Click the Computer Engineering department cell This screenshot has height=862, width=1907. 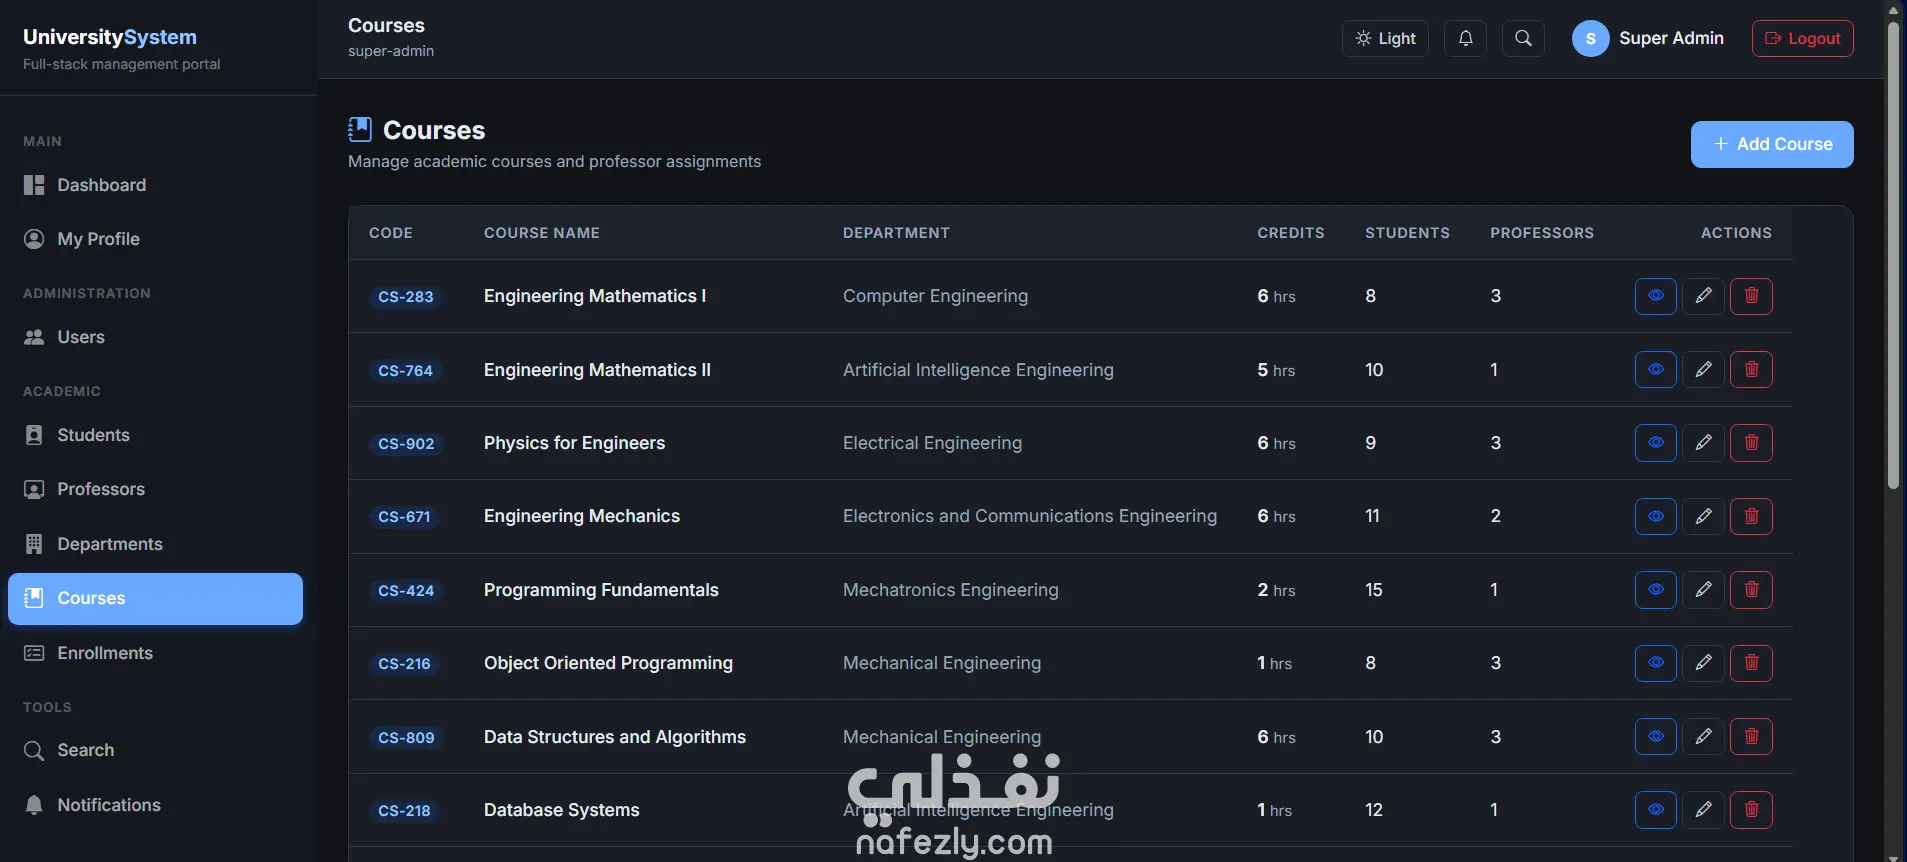click(x=935, y=296)
